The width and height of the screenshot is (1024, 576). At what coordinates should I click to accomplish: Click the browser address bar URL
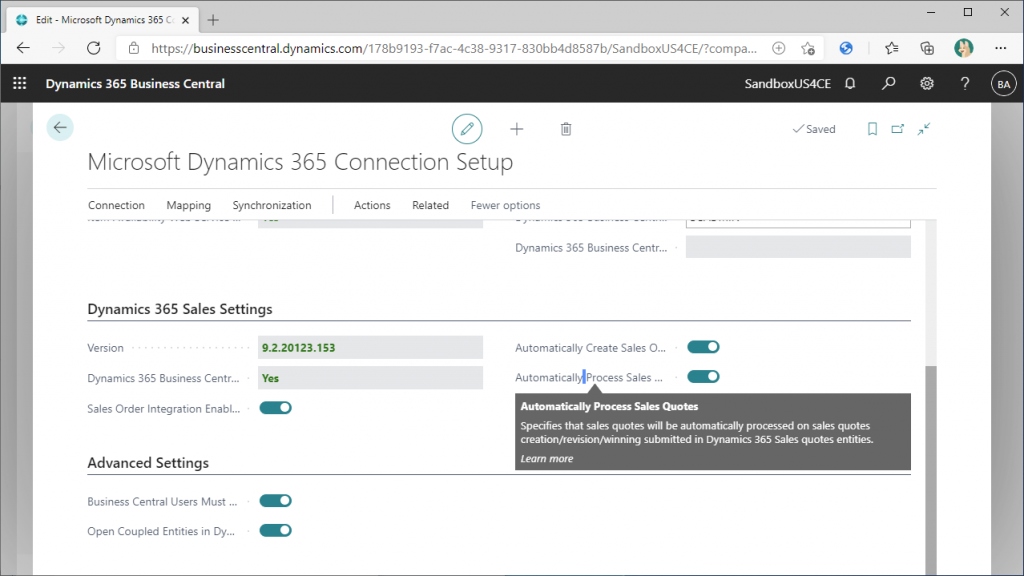(454, 48)
